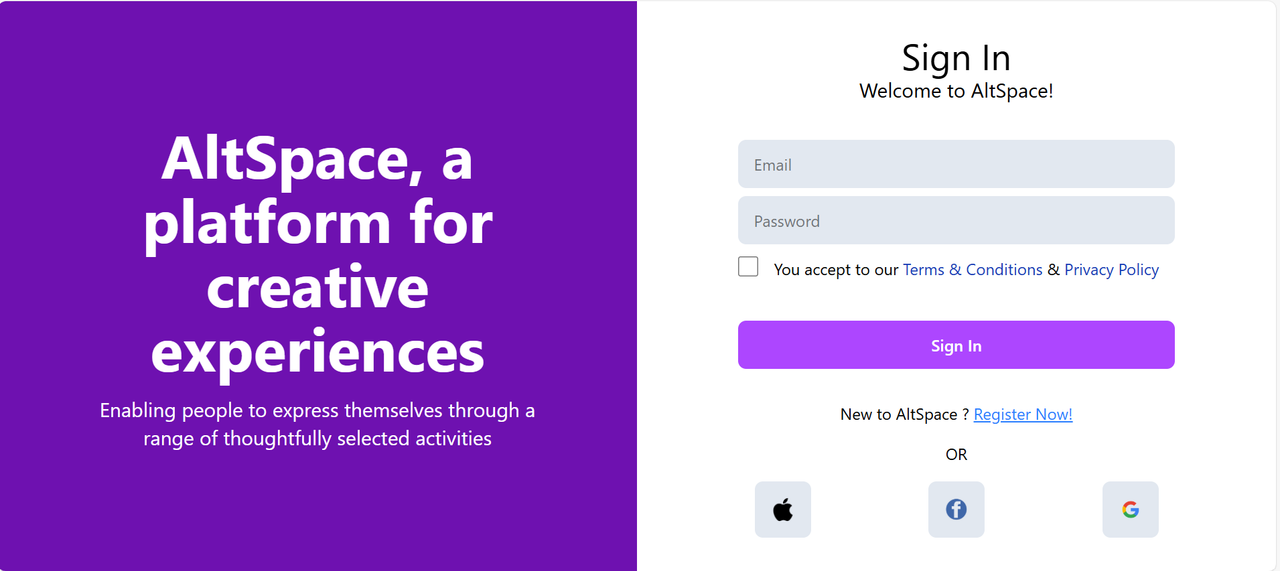Click the 'New to AltSpace ?' text
Viewport: 1280px width, 571px height.
905,414
